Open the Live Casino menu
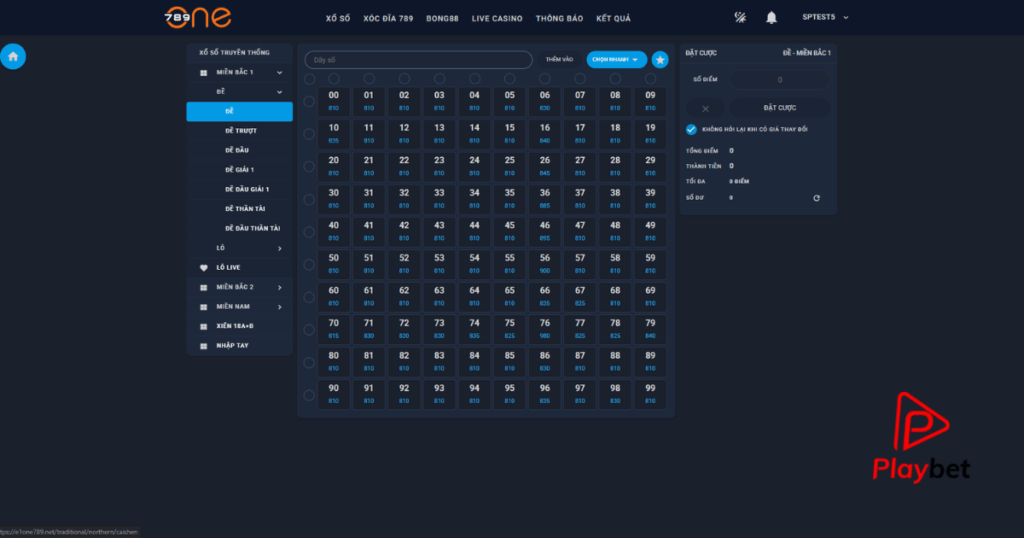Screen dimensions: 1024x538 tap(497, 18)
